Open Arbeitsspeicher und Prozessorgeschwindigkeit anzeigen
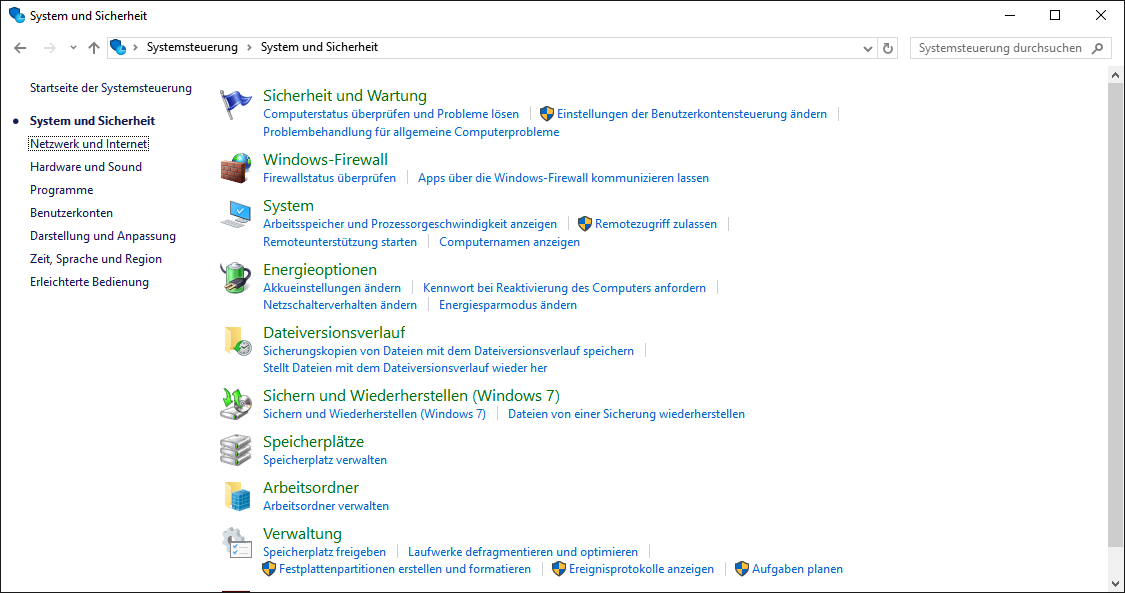The width and height of the screenshot is (1125, 593). [410, 224]
